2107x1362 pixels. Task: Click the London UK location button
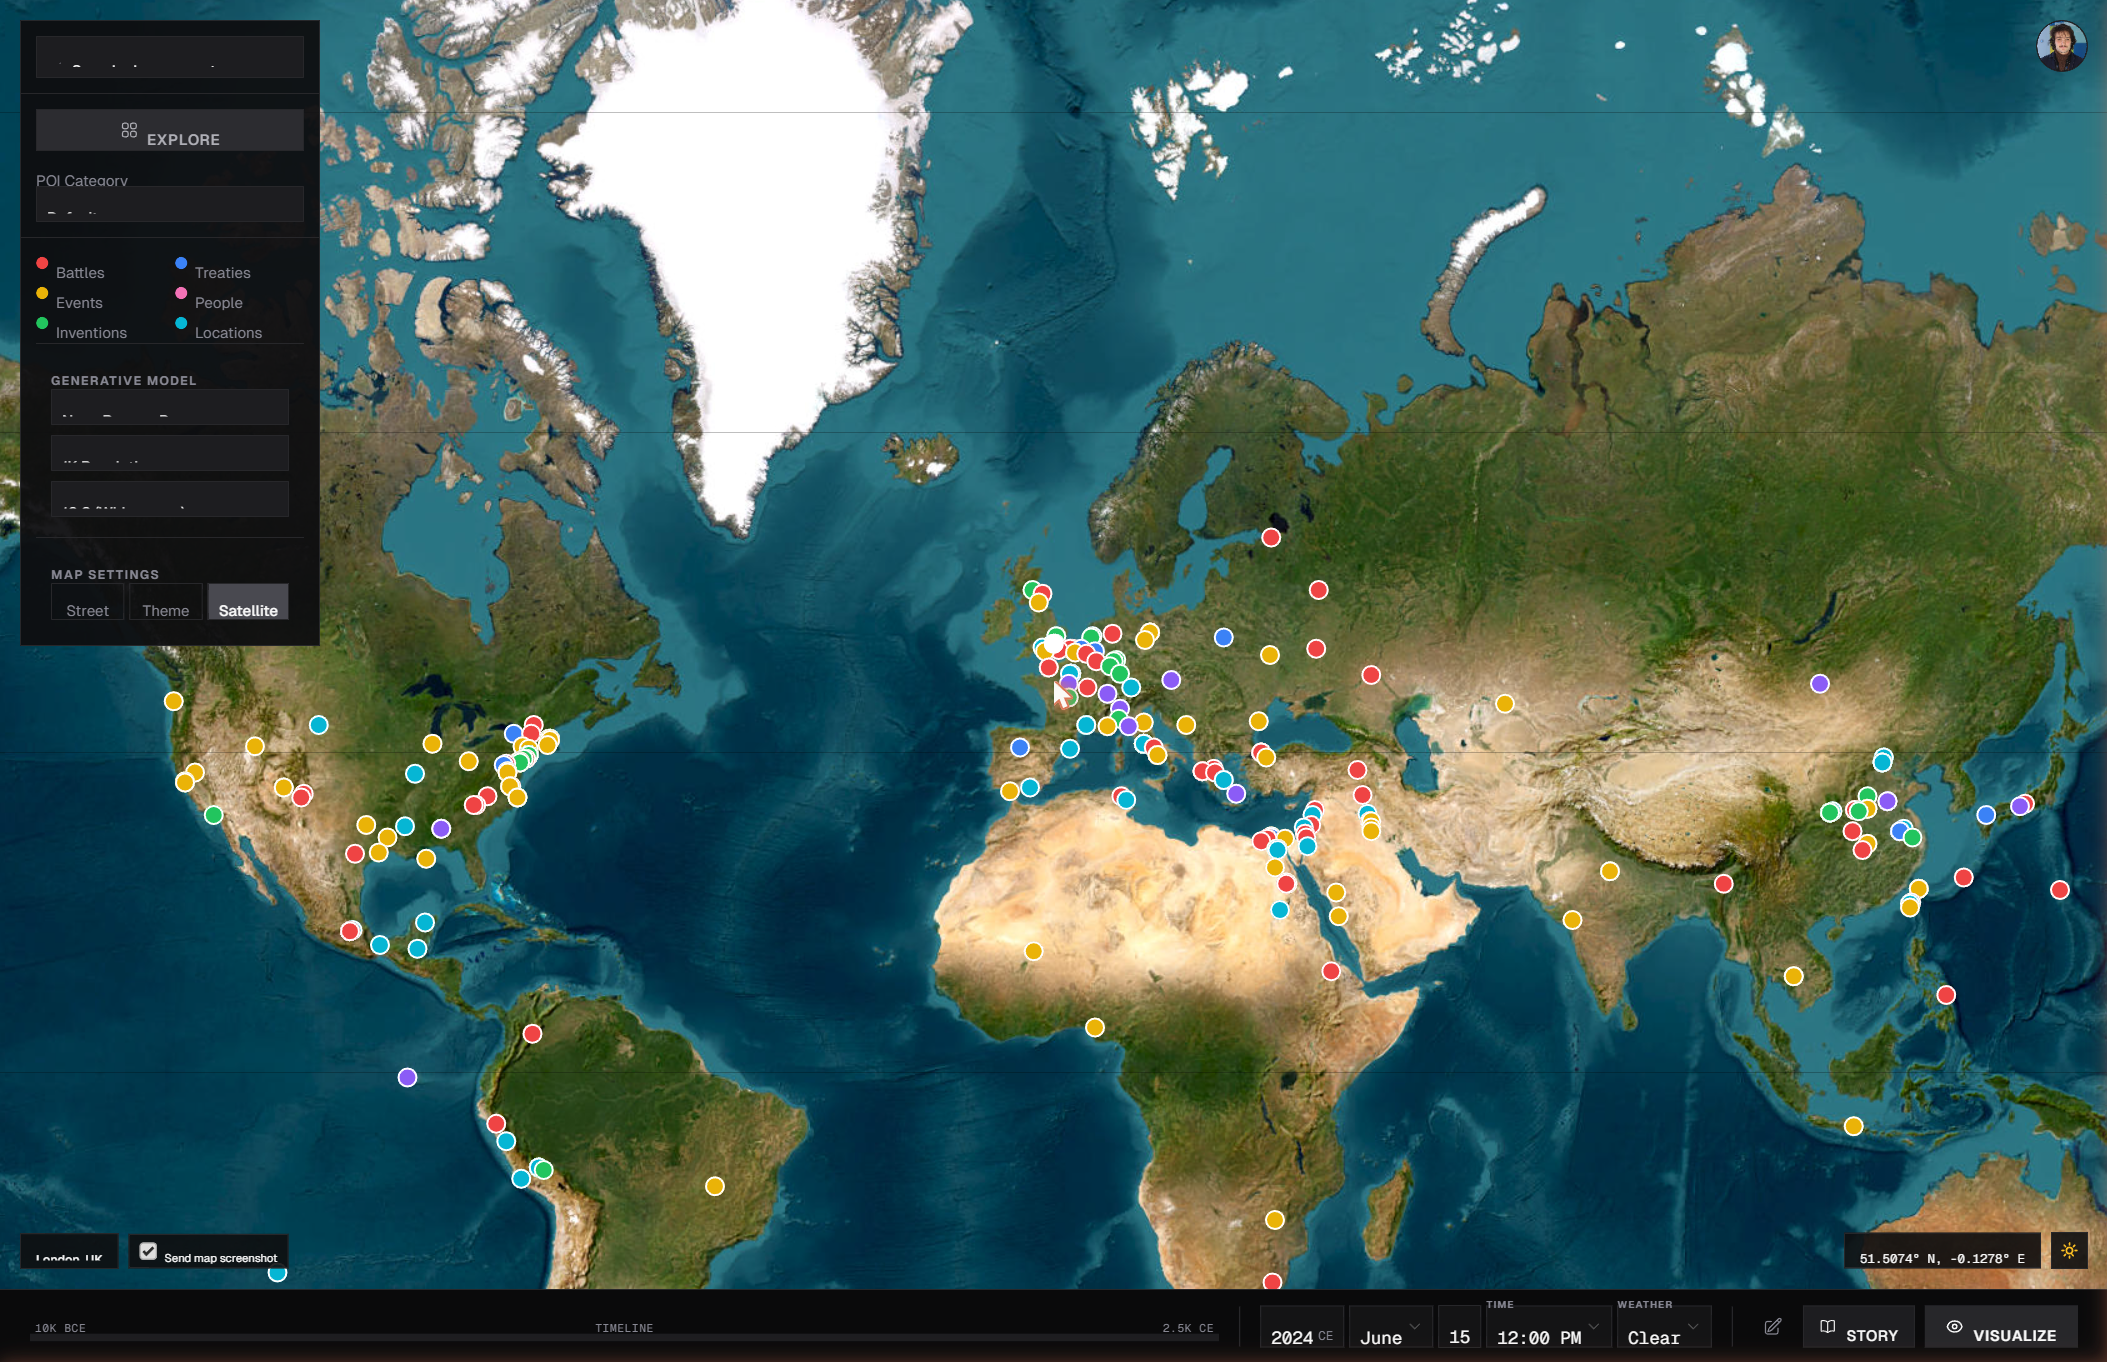69,1251
